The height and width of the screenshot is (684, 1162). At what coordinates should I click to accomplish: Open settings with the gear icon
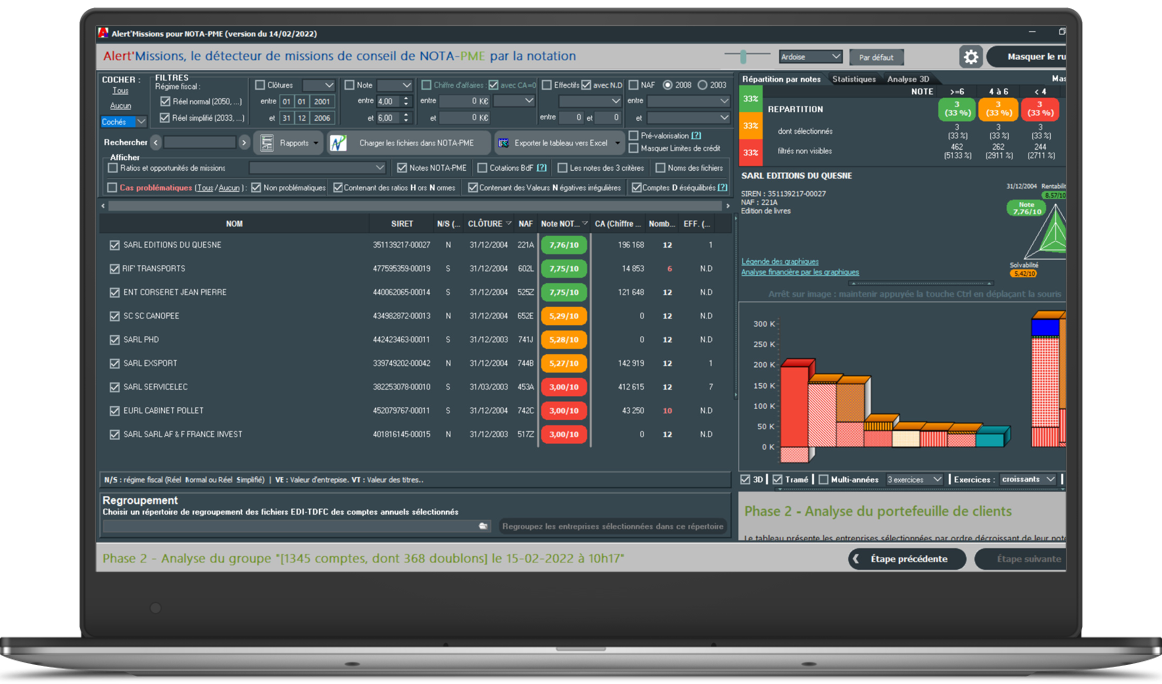(x=970, y=57)
